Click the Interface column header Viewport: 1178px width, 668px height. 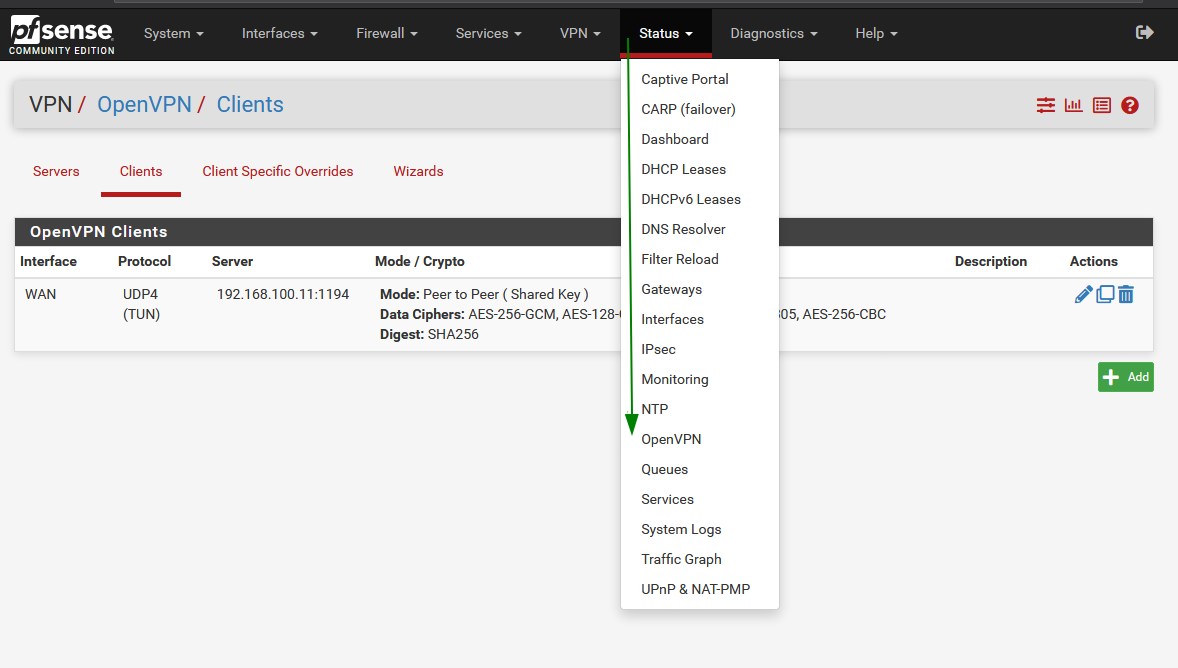click(48, 261)
